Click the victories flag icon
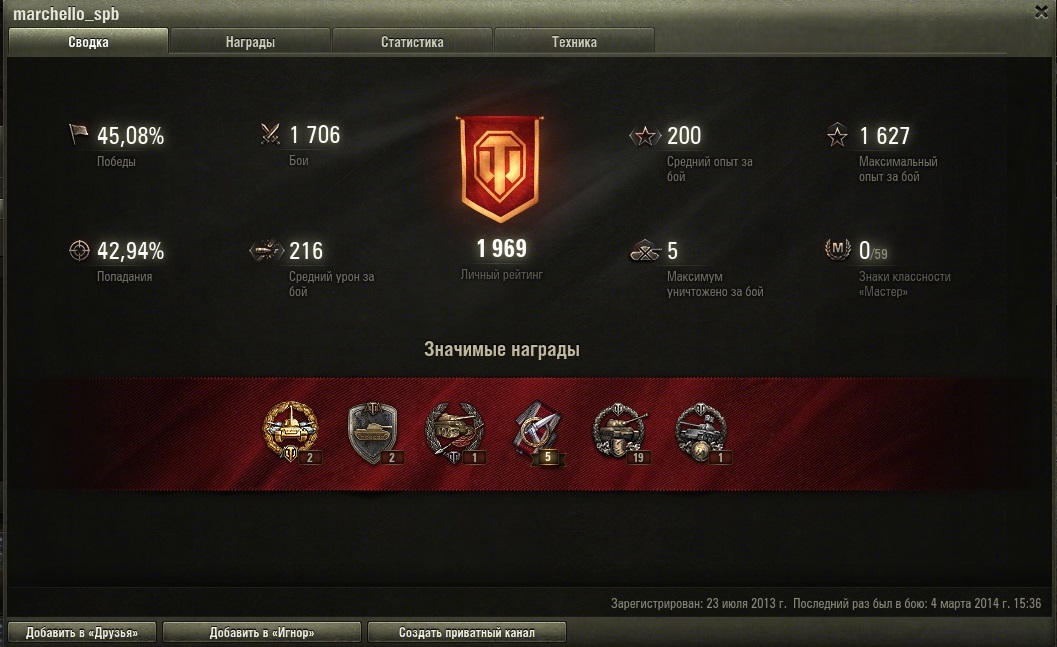Viewport: 1057px width, 647px height. pos(78,134)
